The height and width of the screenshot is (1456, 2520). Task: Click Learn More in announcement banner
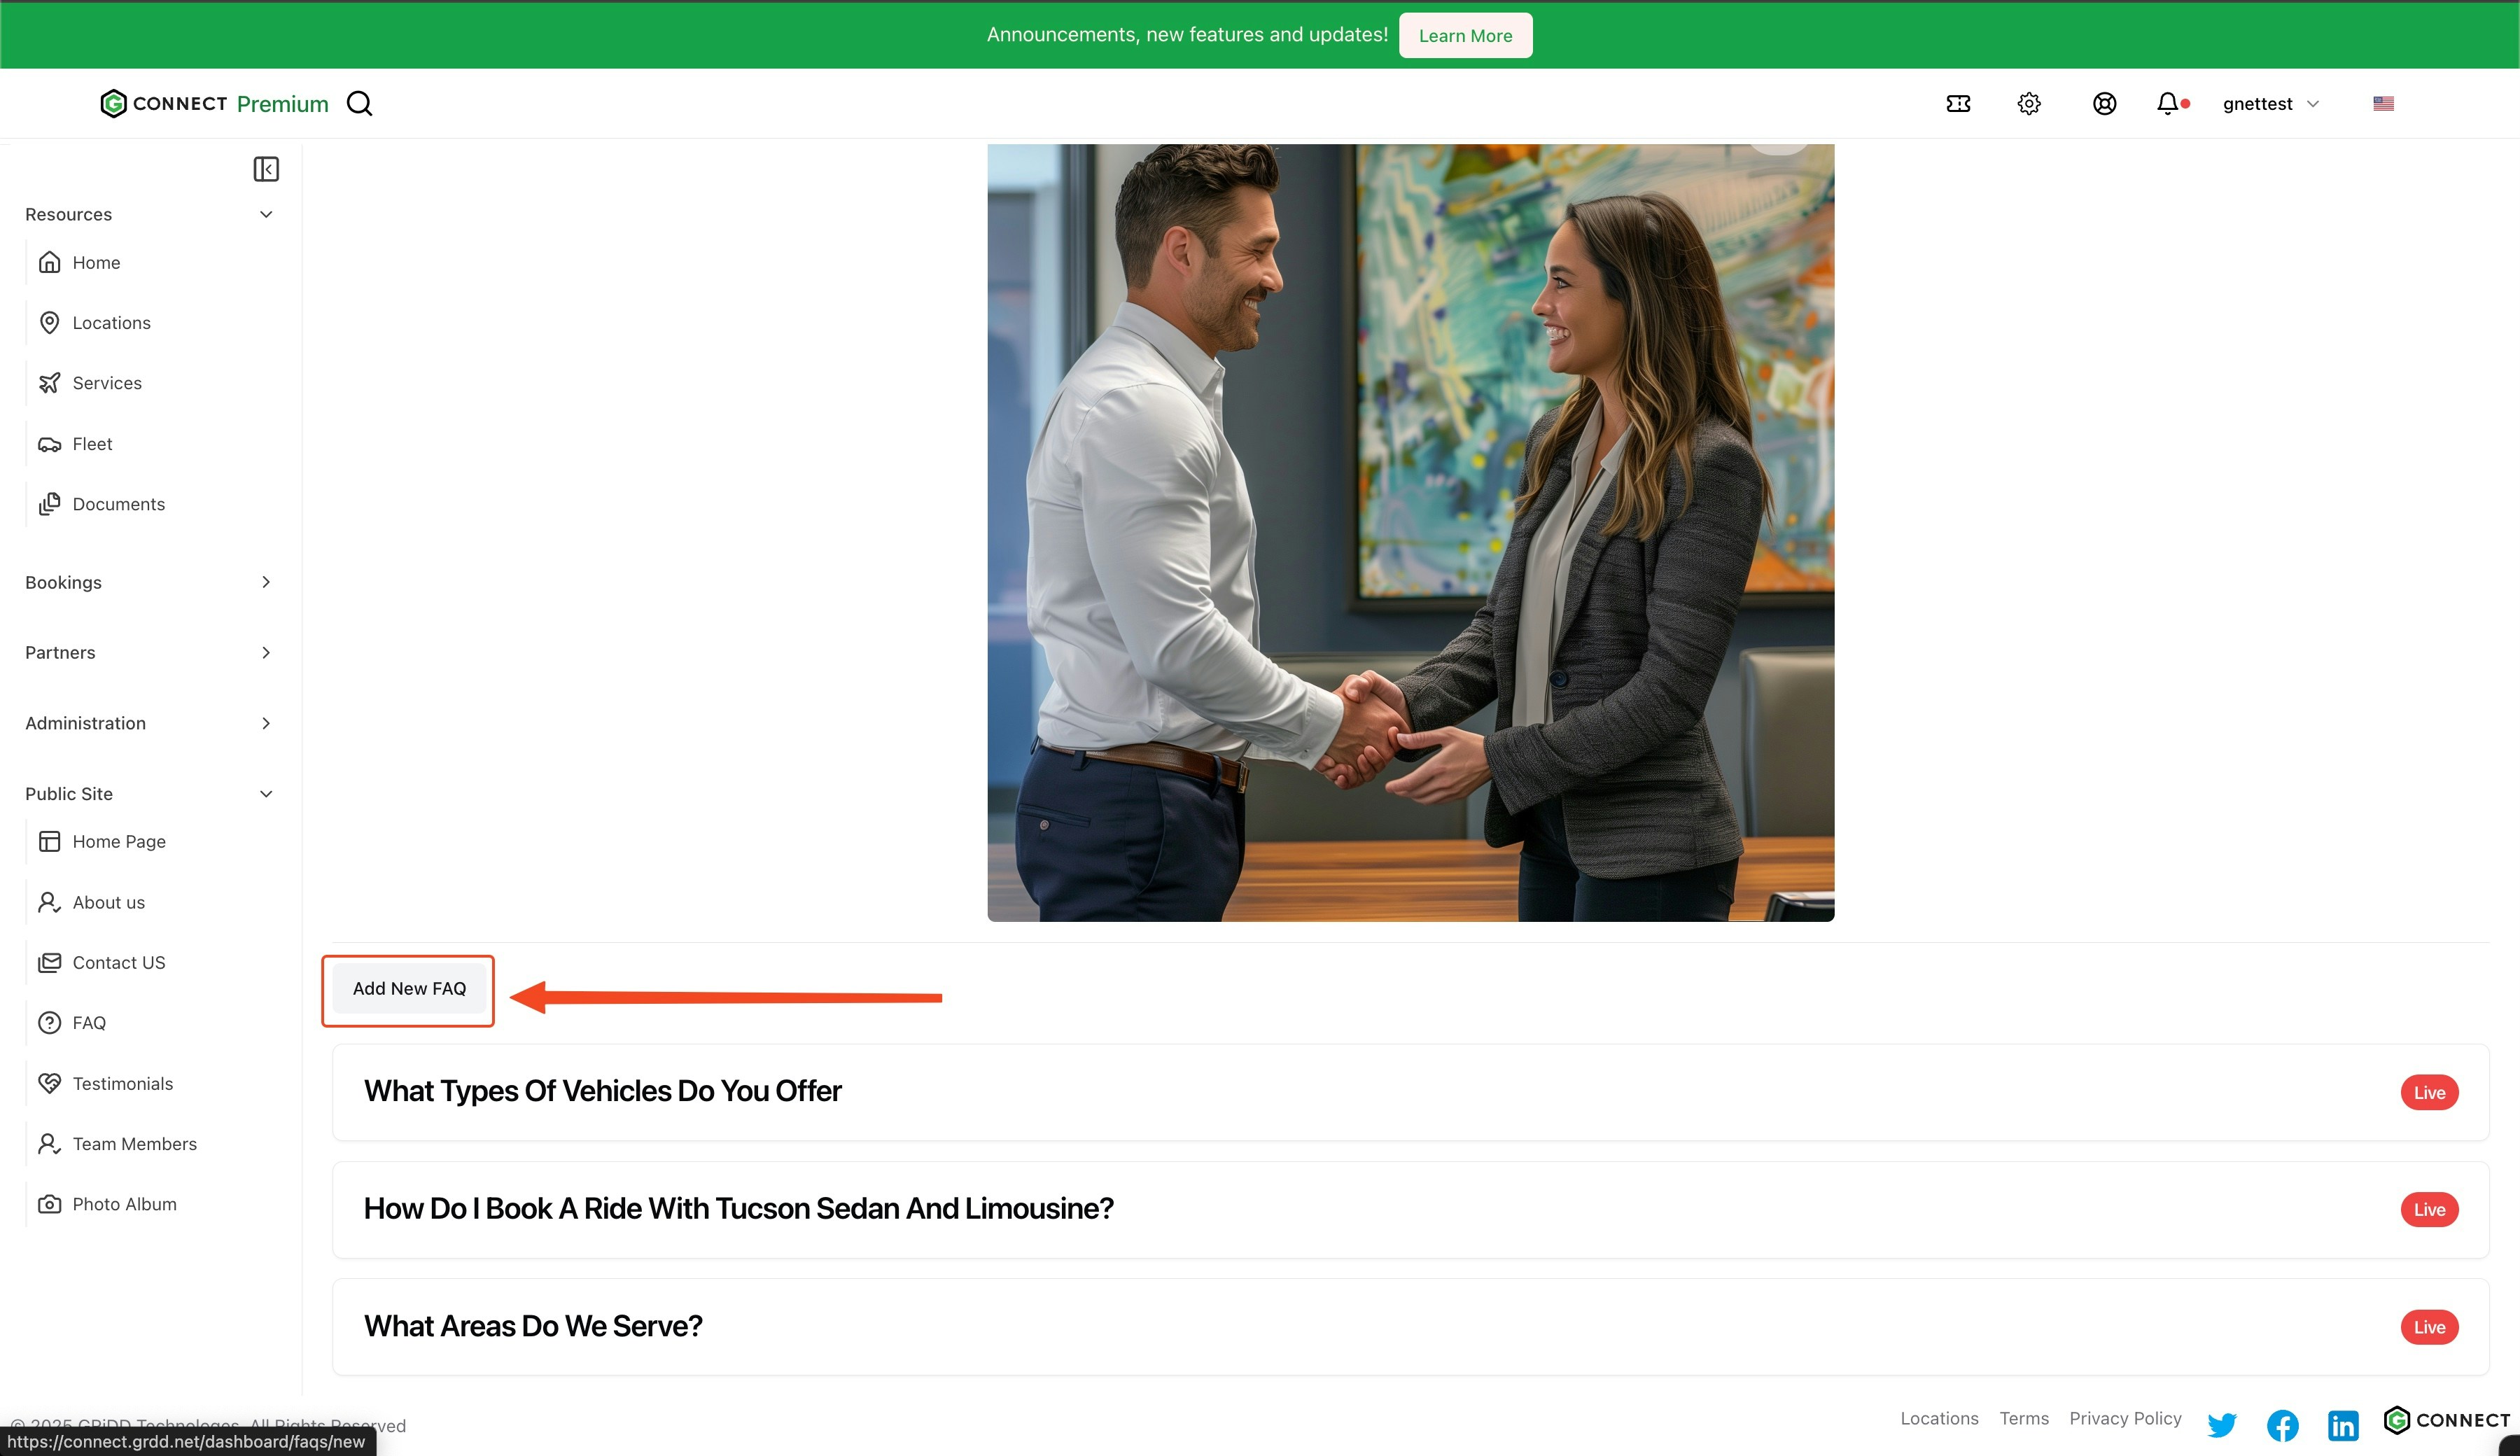pyautogui.click(x=1465, y=36)
